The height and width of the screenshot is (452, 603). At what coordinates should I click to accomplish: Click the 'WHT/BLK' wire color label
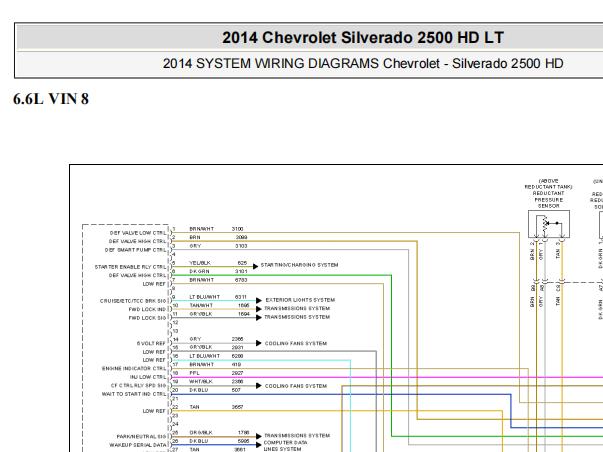[x=201, y=381]
